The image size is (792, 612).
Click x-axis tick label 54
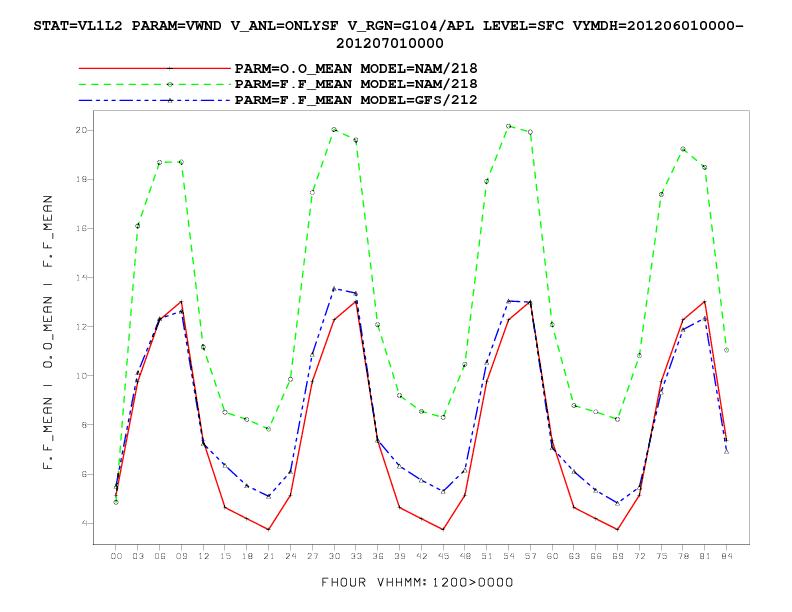tap(509, 556)
